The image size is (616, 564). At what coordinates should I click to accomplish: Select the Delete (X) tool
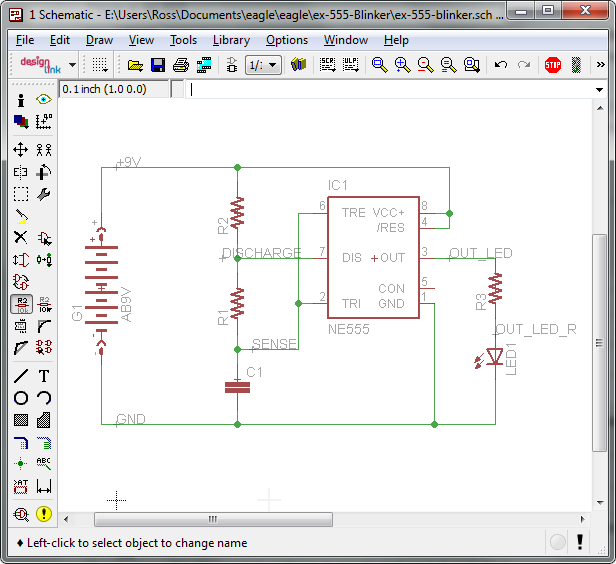tap(21, 238)
